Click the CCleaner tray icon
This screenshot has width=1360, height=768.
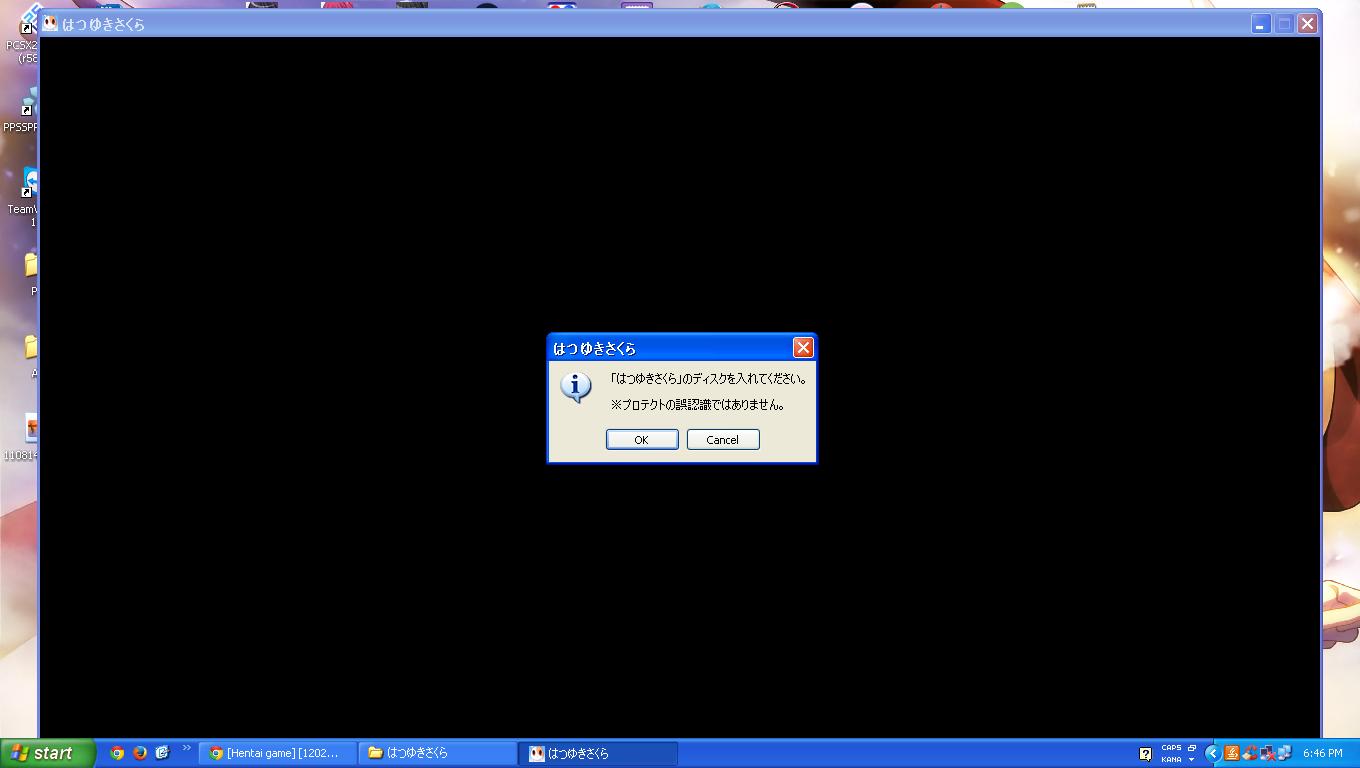(1249, 753)
